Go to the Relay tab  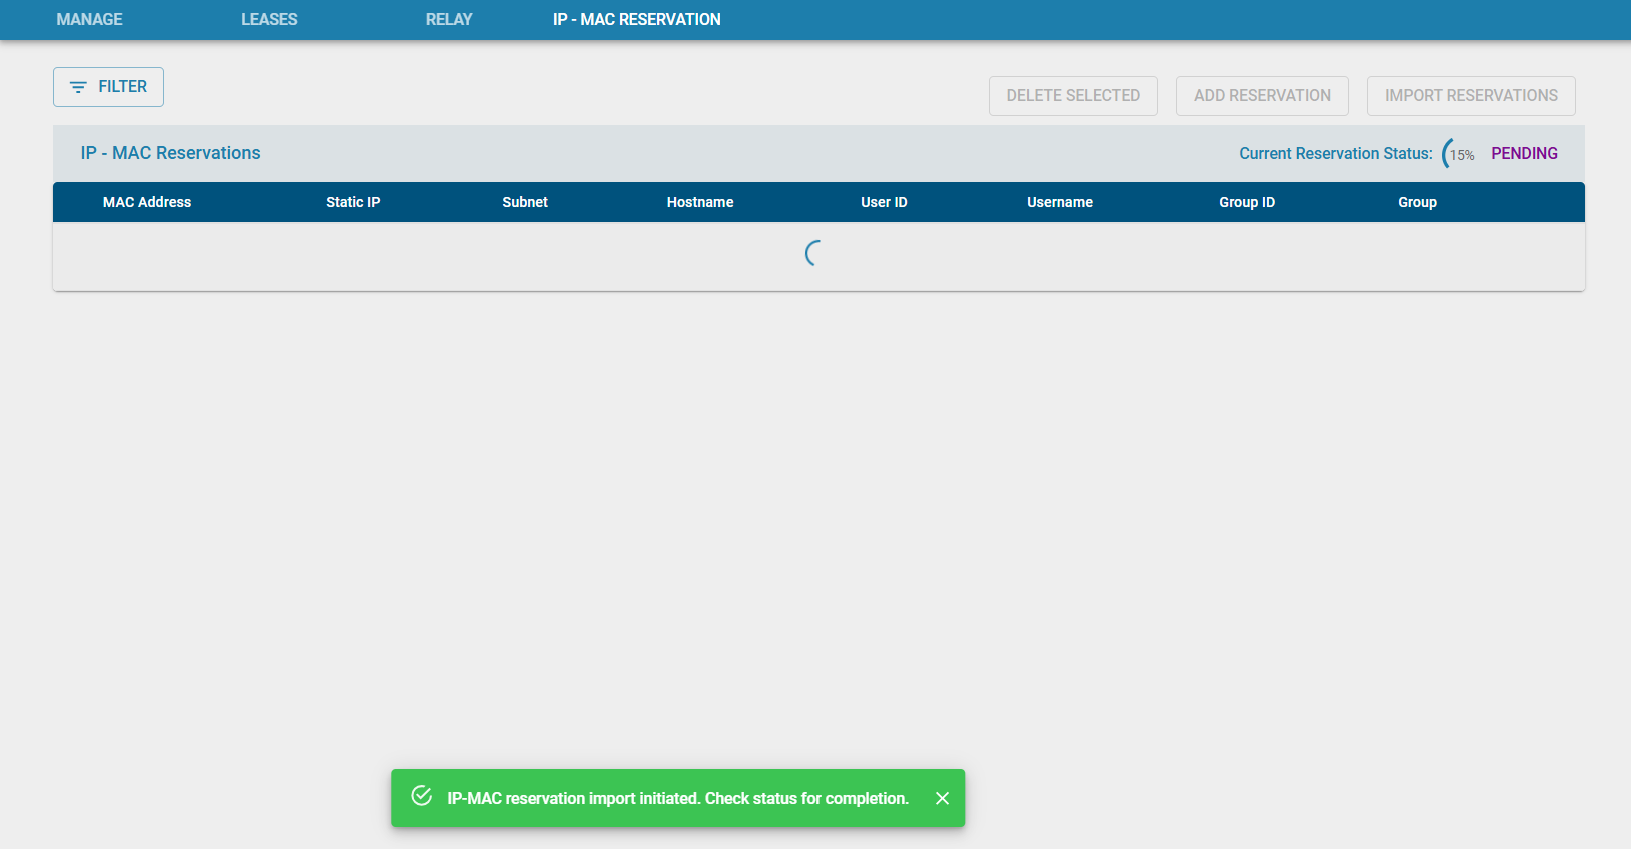click(449, 19)
